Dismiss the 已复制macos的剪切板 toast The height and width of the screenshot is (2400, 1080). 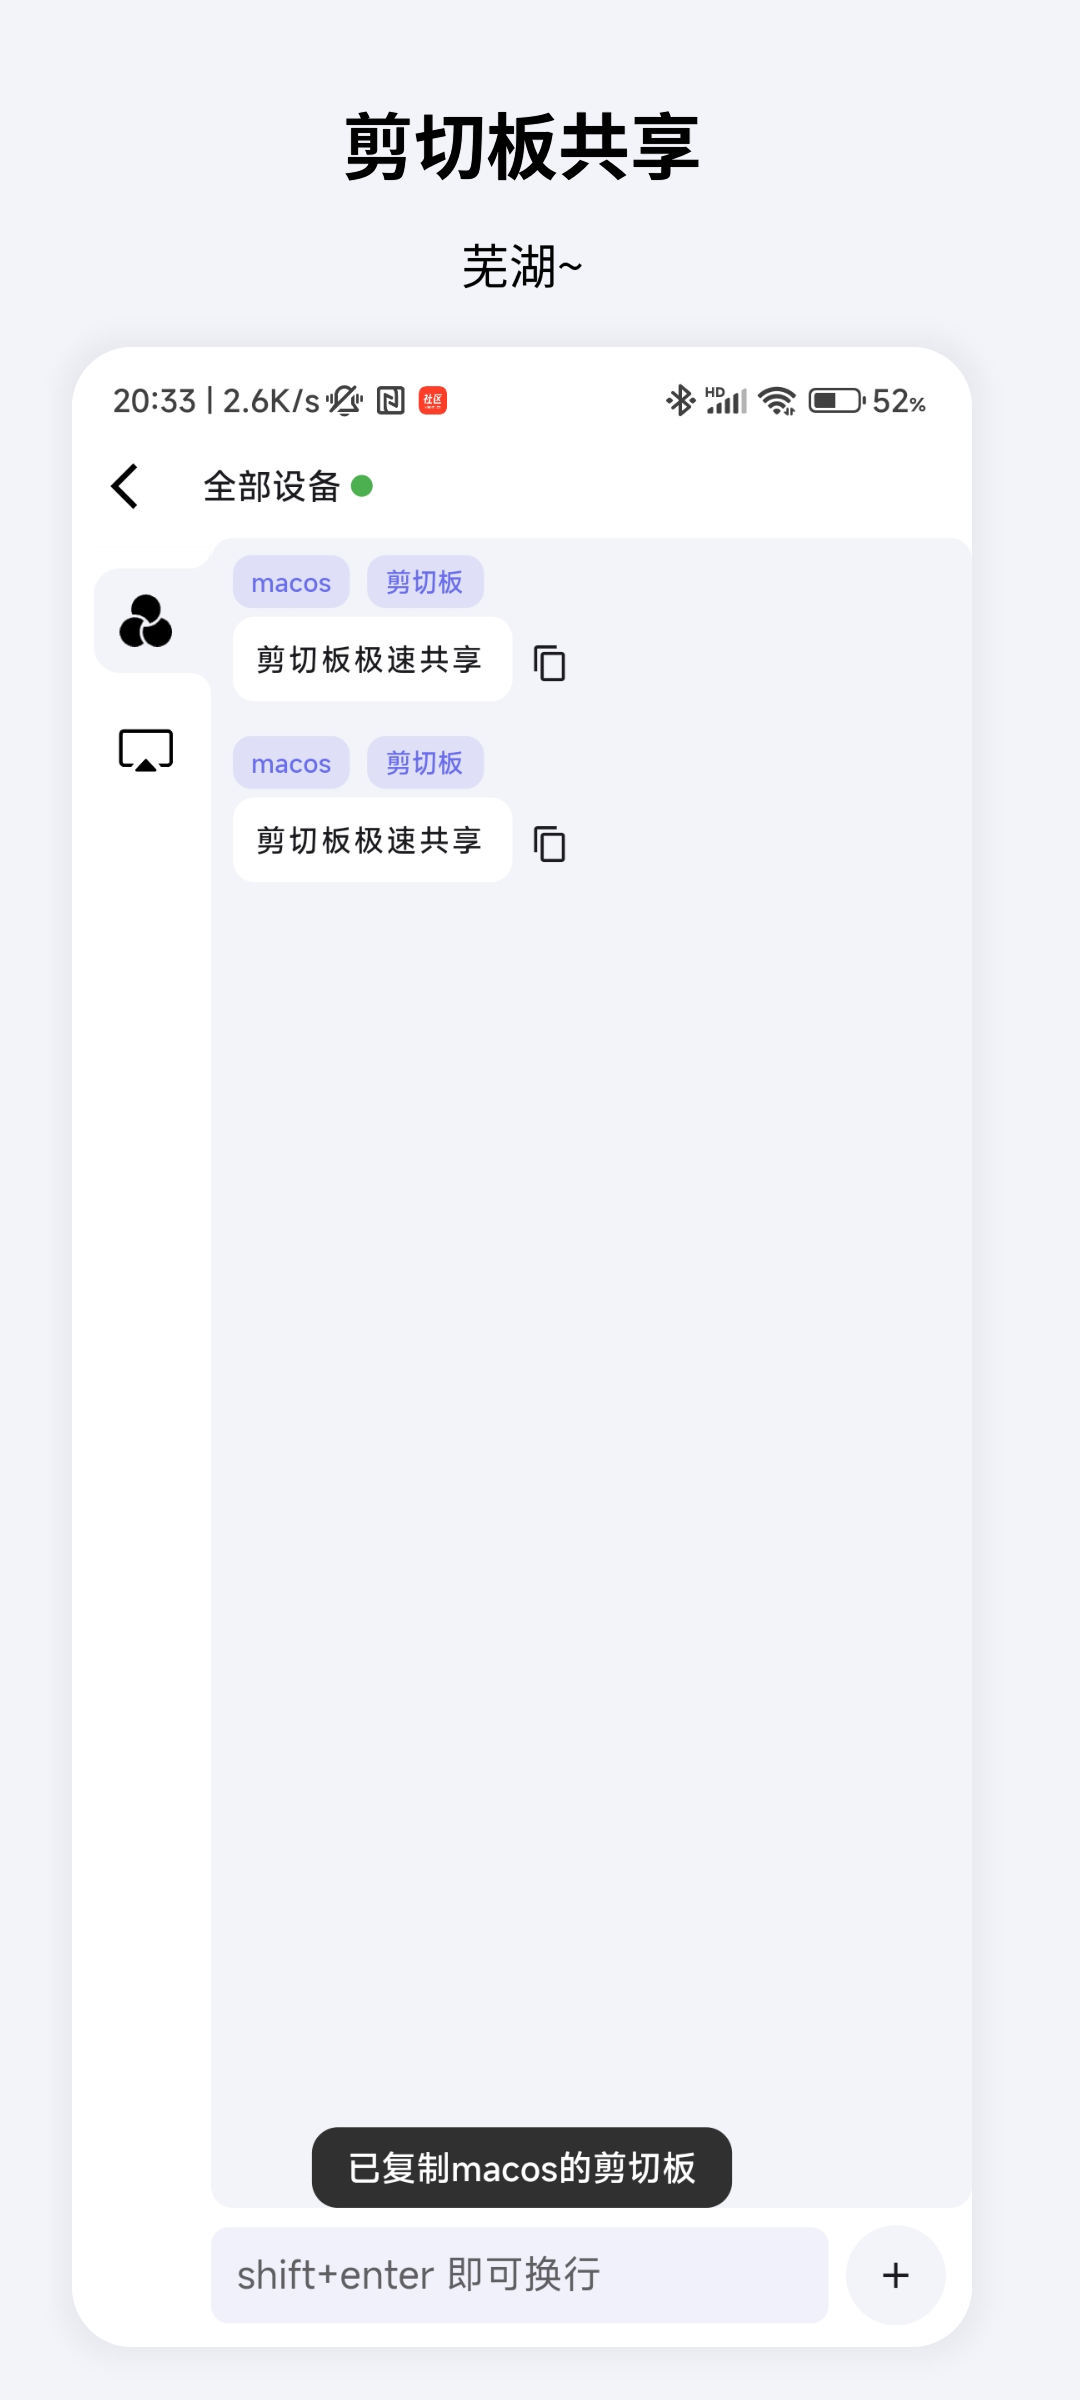point(522,2167)
